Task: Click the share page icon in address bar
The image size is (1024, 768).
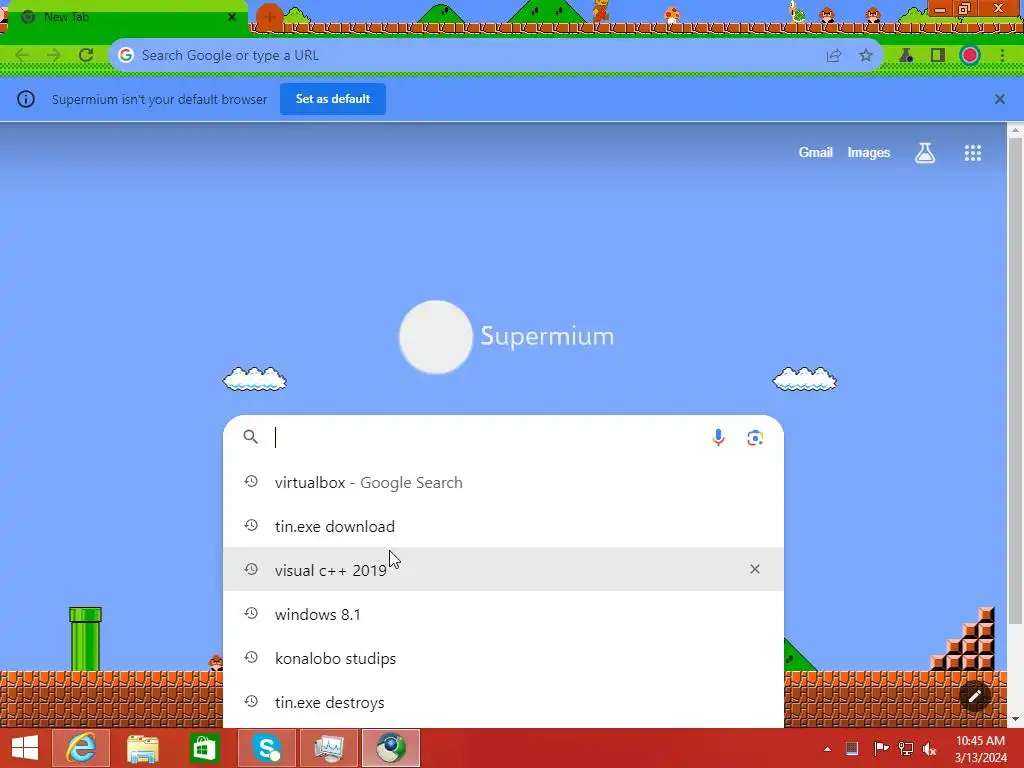Action: pyautogui.click(x=834, y=56)
